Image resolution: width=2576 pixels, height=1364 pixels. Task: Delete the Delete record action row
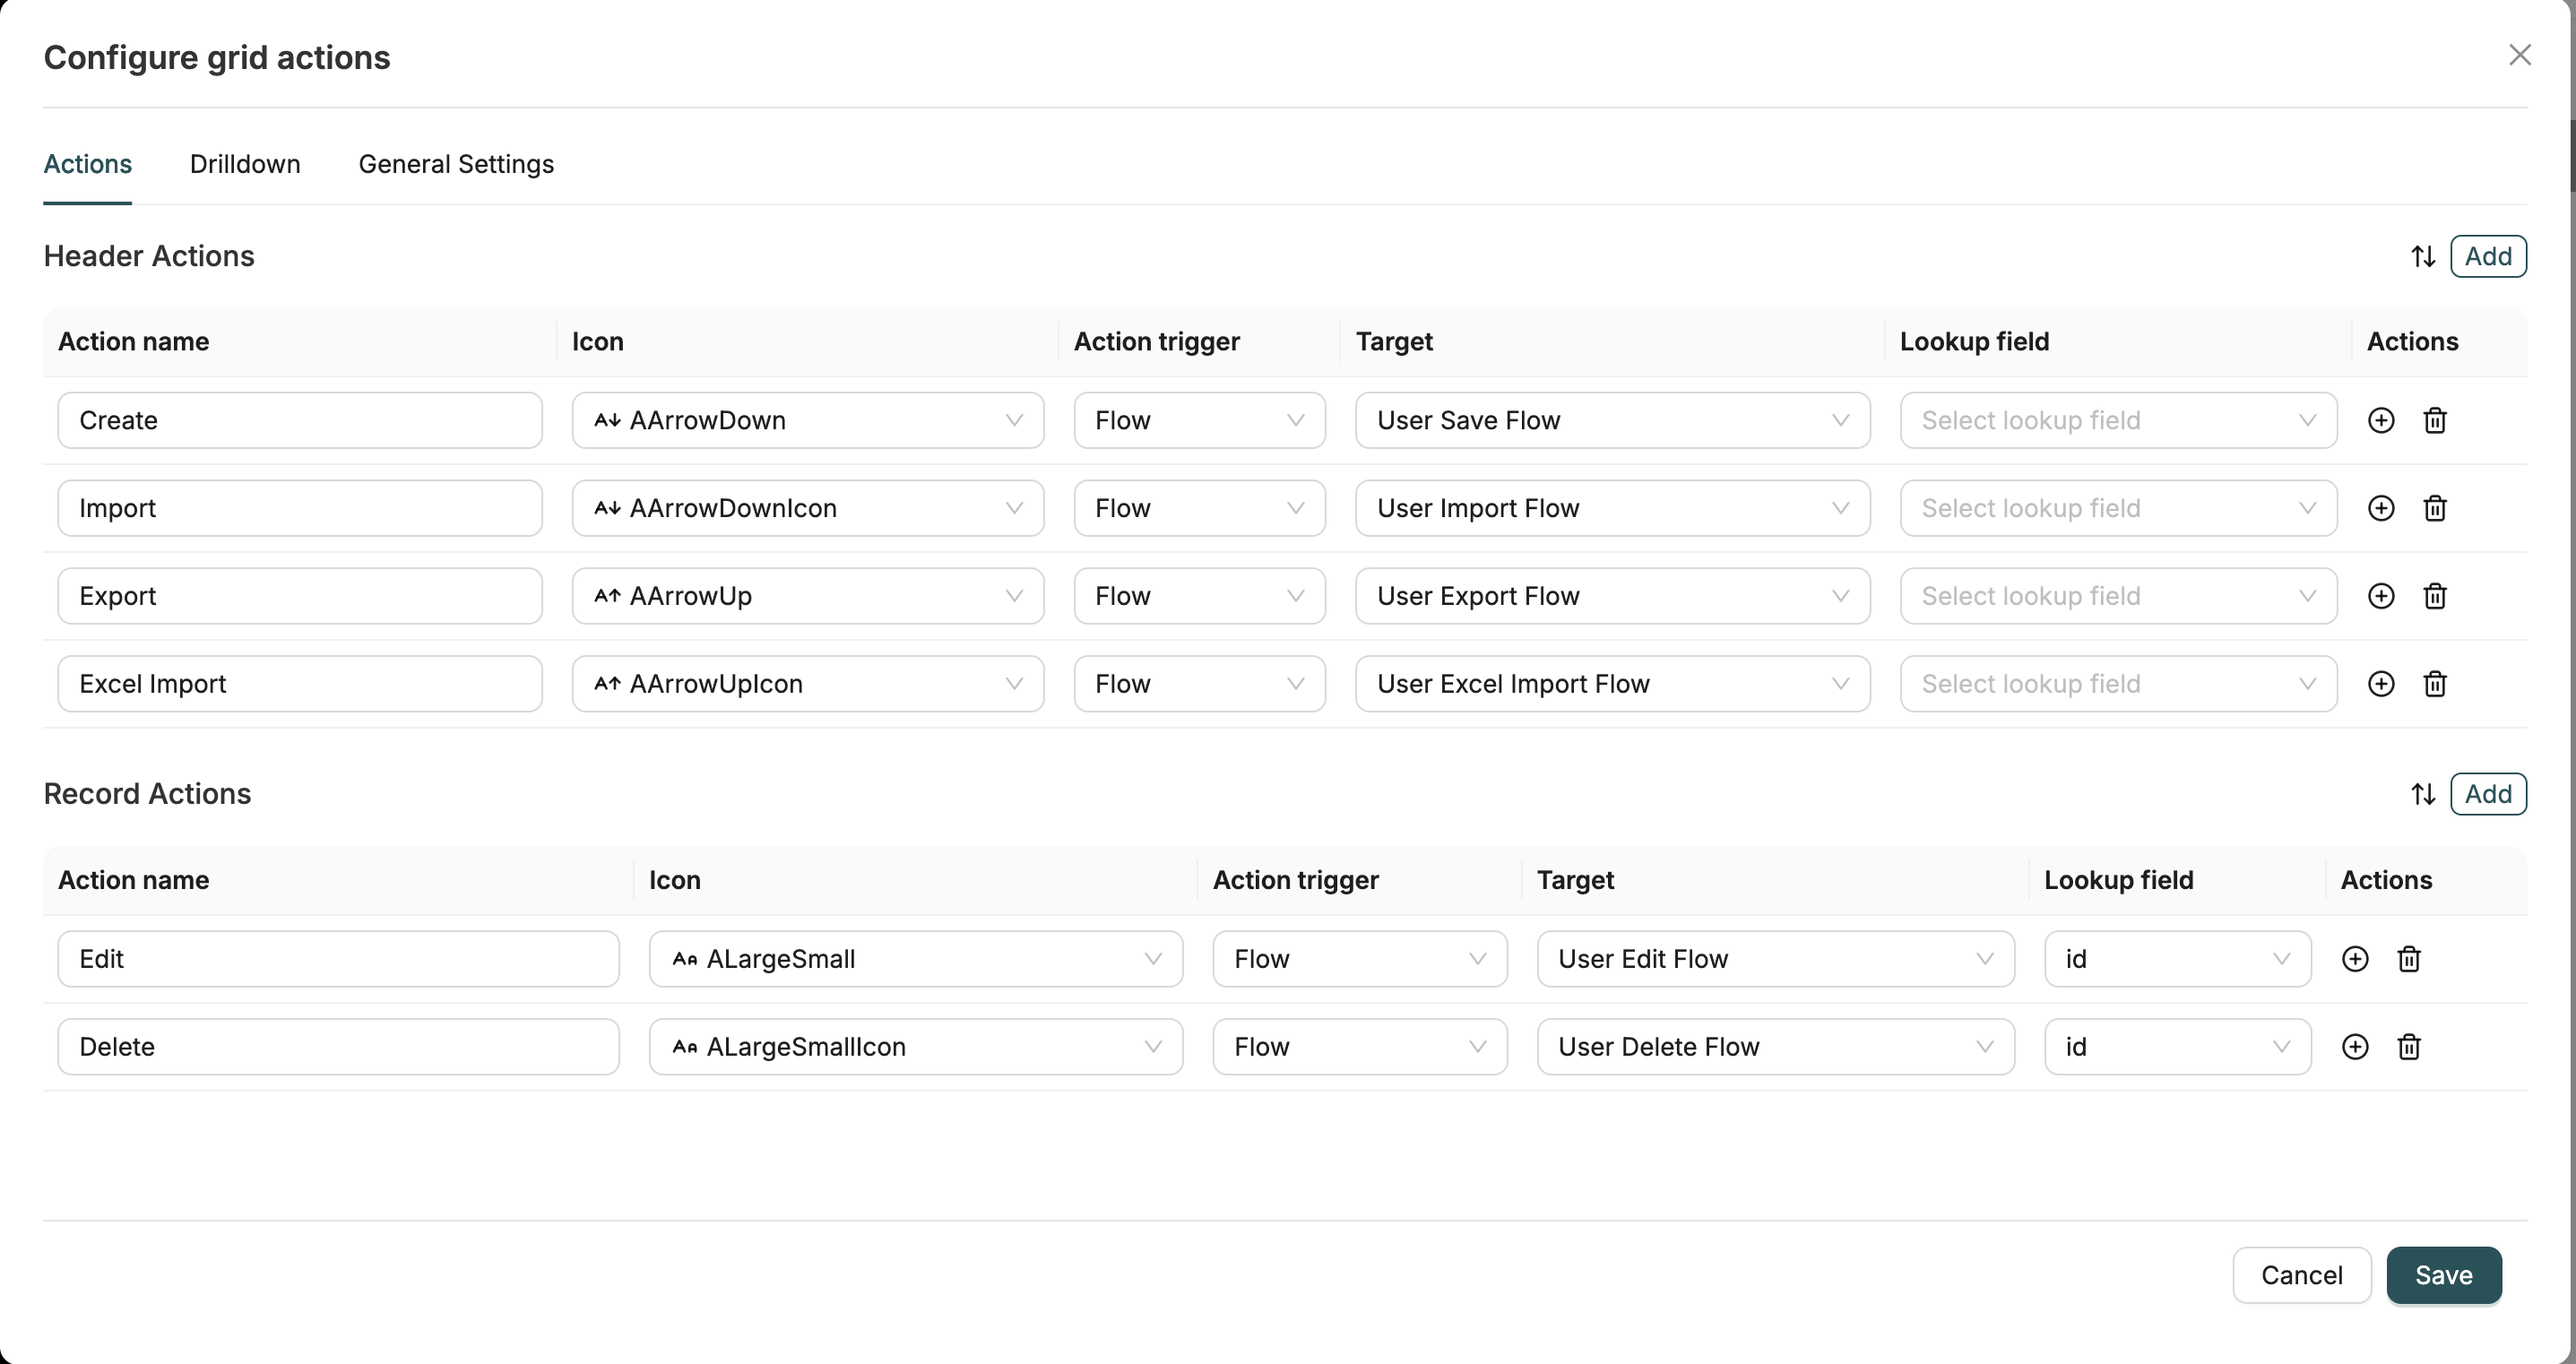(x=2409, y=1046)
